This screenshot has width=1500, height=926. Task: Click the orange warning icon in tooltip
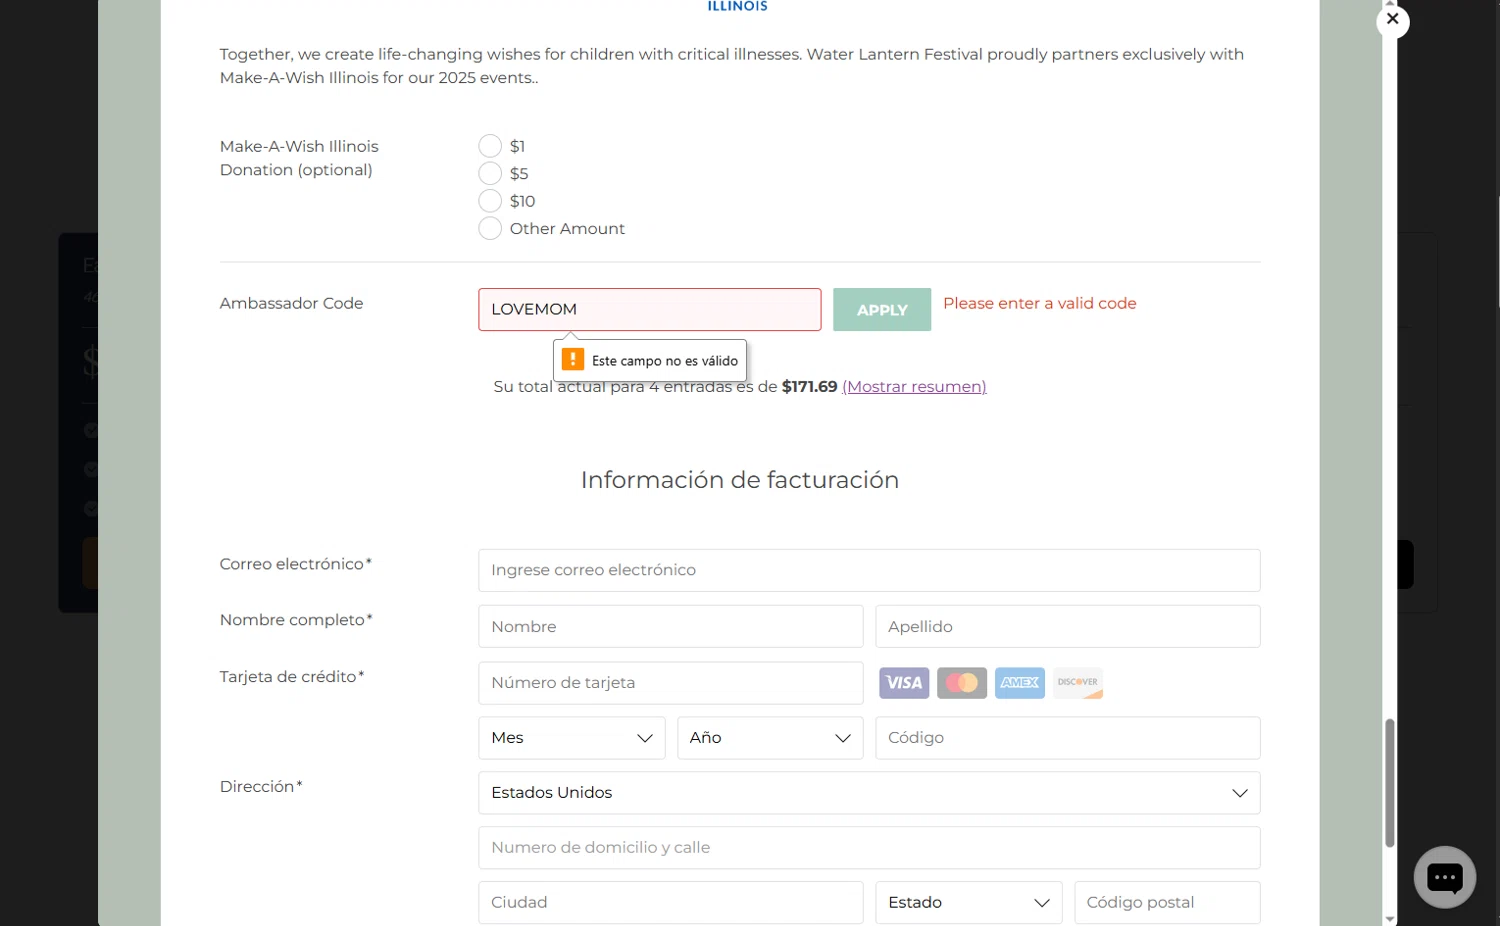pyautogui.click(x=572, y=360)
